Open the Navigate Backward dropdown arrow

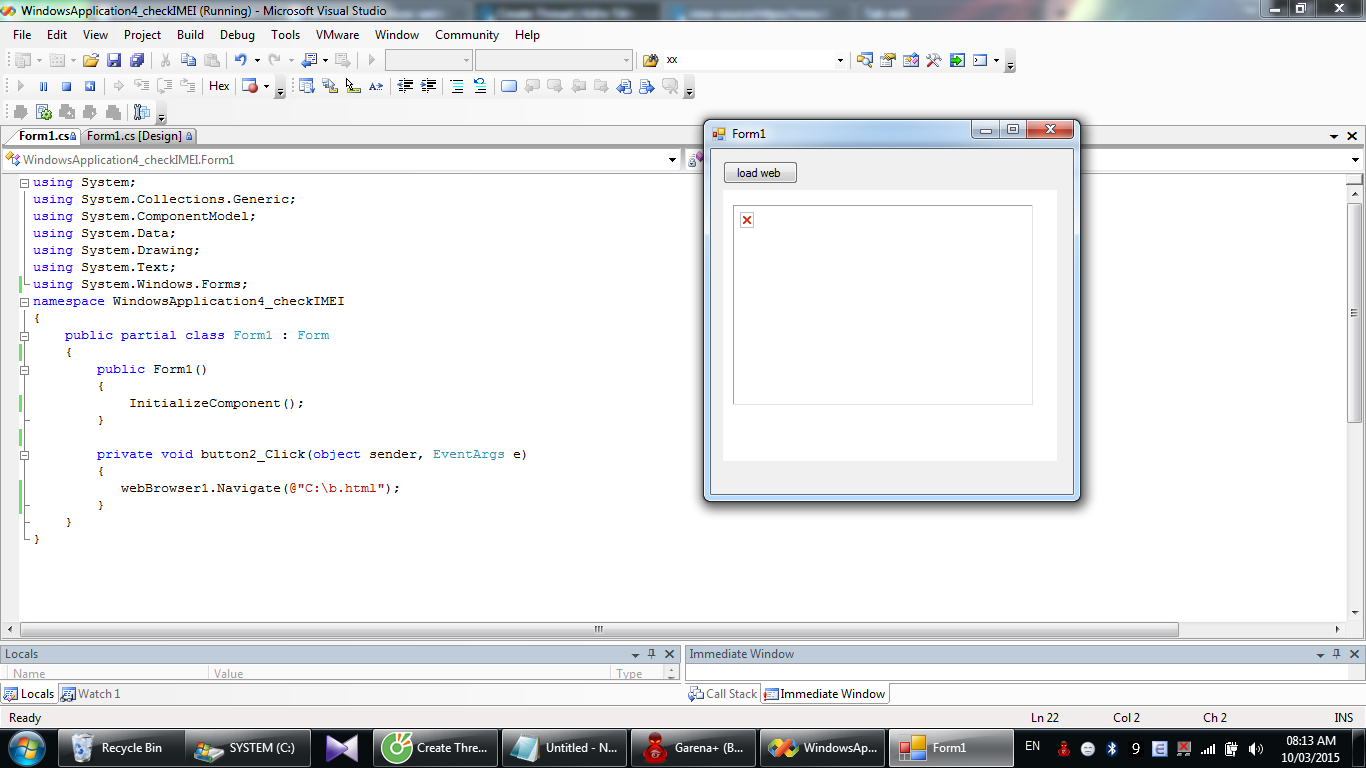click(325, 60)
